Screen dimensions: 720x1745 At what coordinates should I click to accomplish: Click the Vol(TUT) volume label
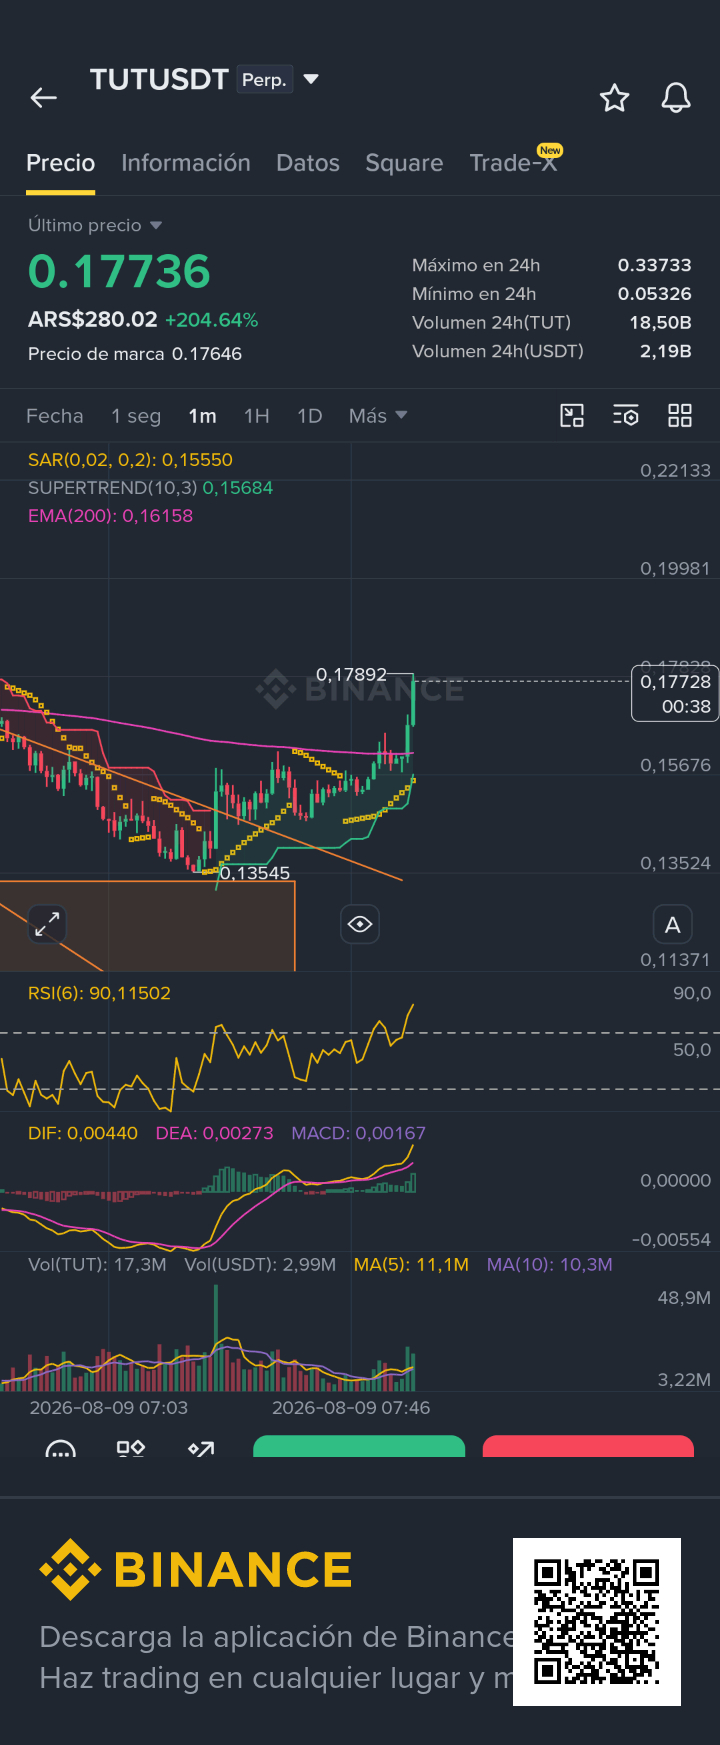pyautogui.click(x=97, y=1265)
